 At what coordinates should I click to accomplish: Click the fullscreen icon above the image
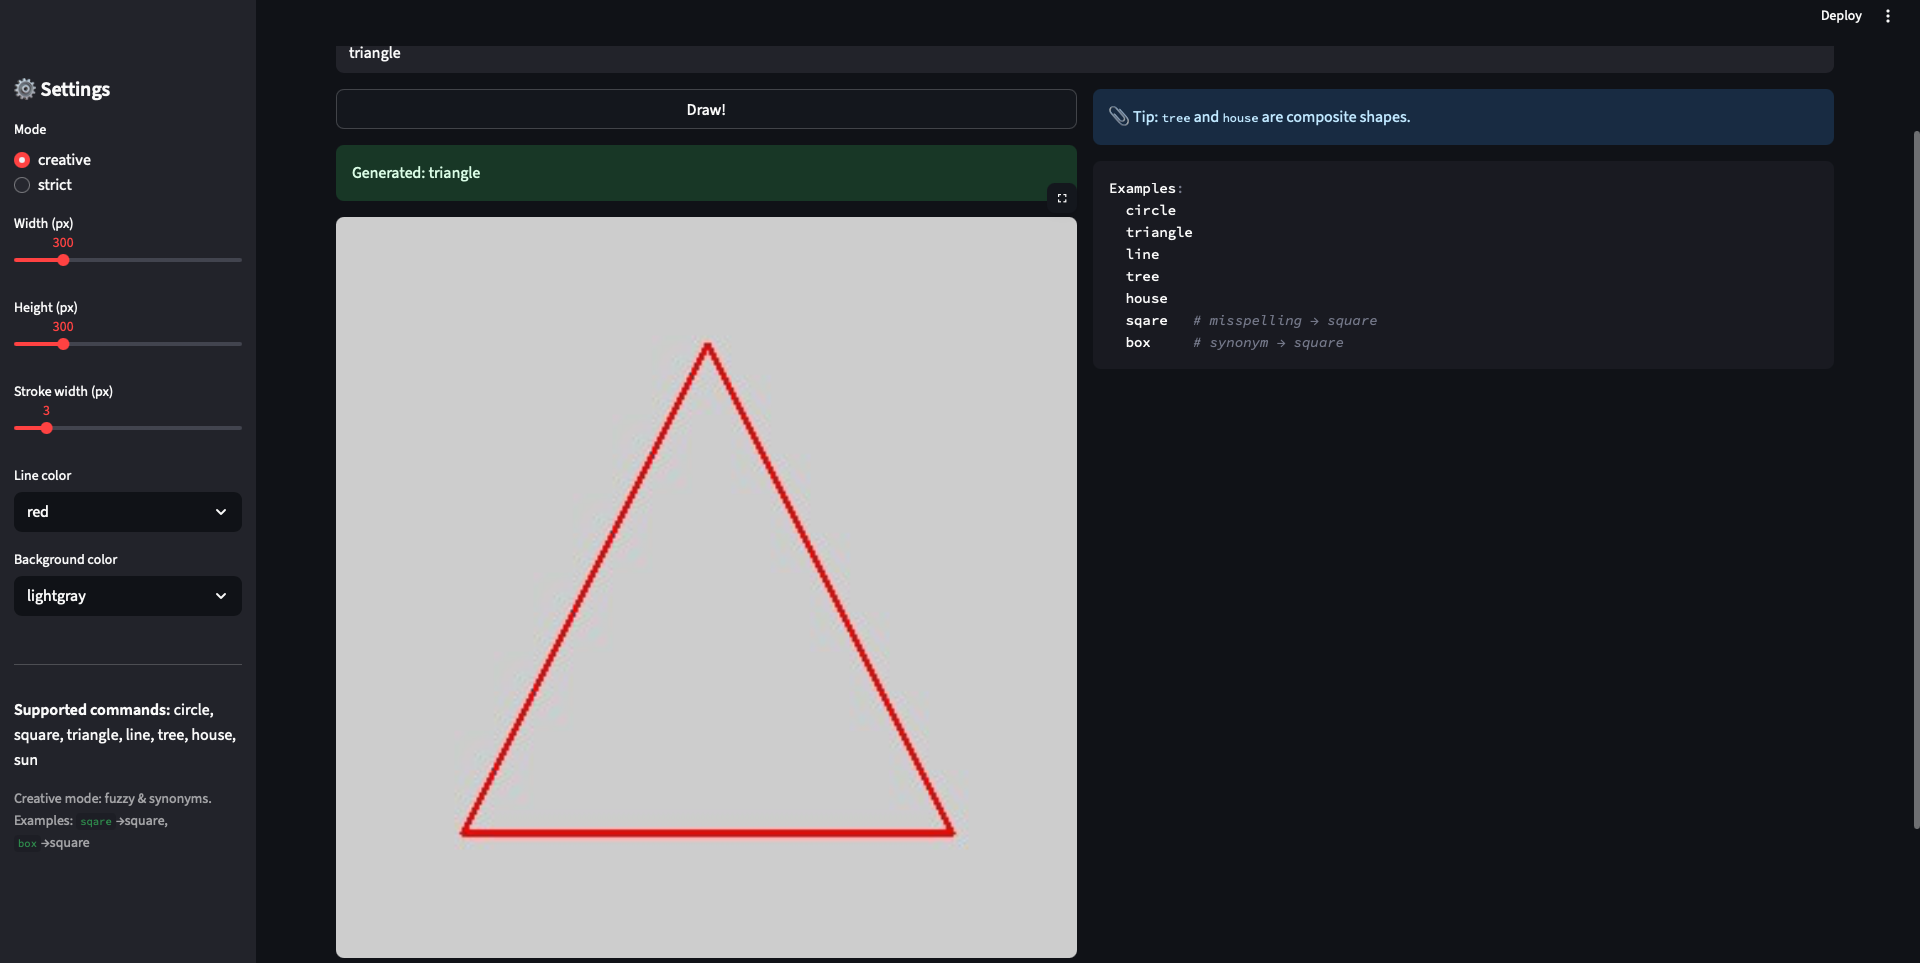click(x=1062, y=198)
